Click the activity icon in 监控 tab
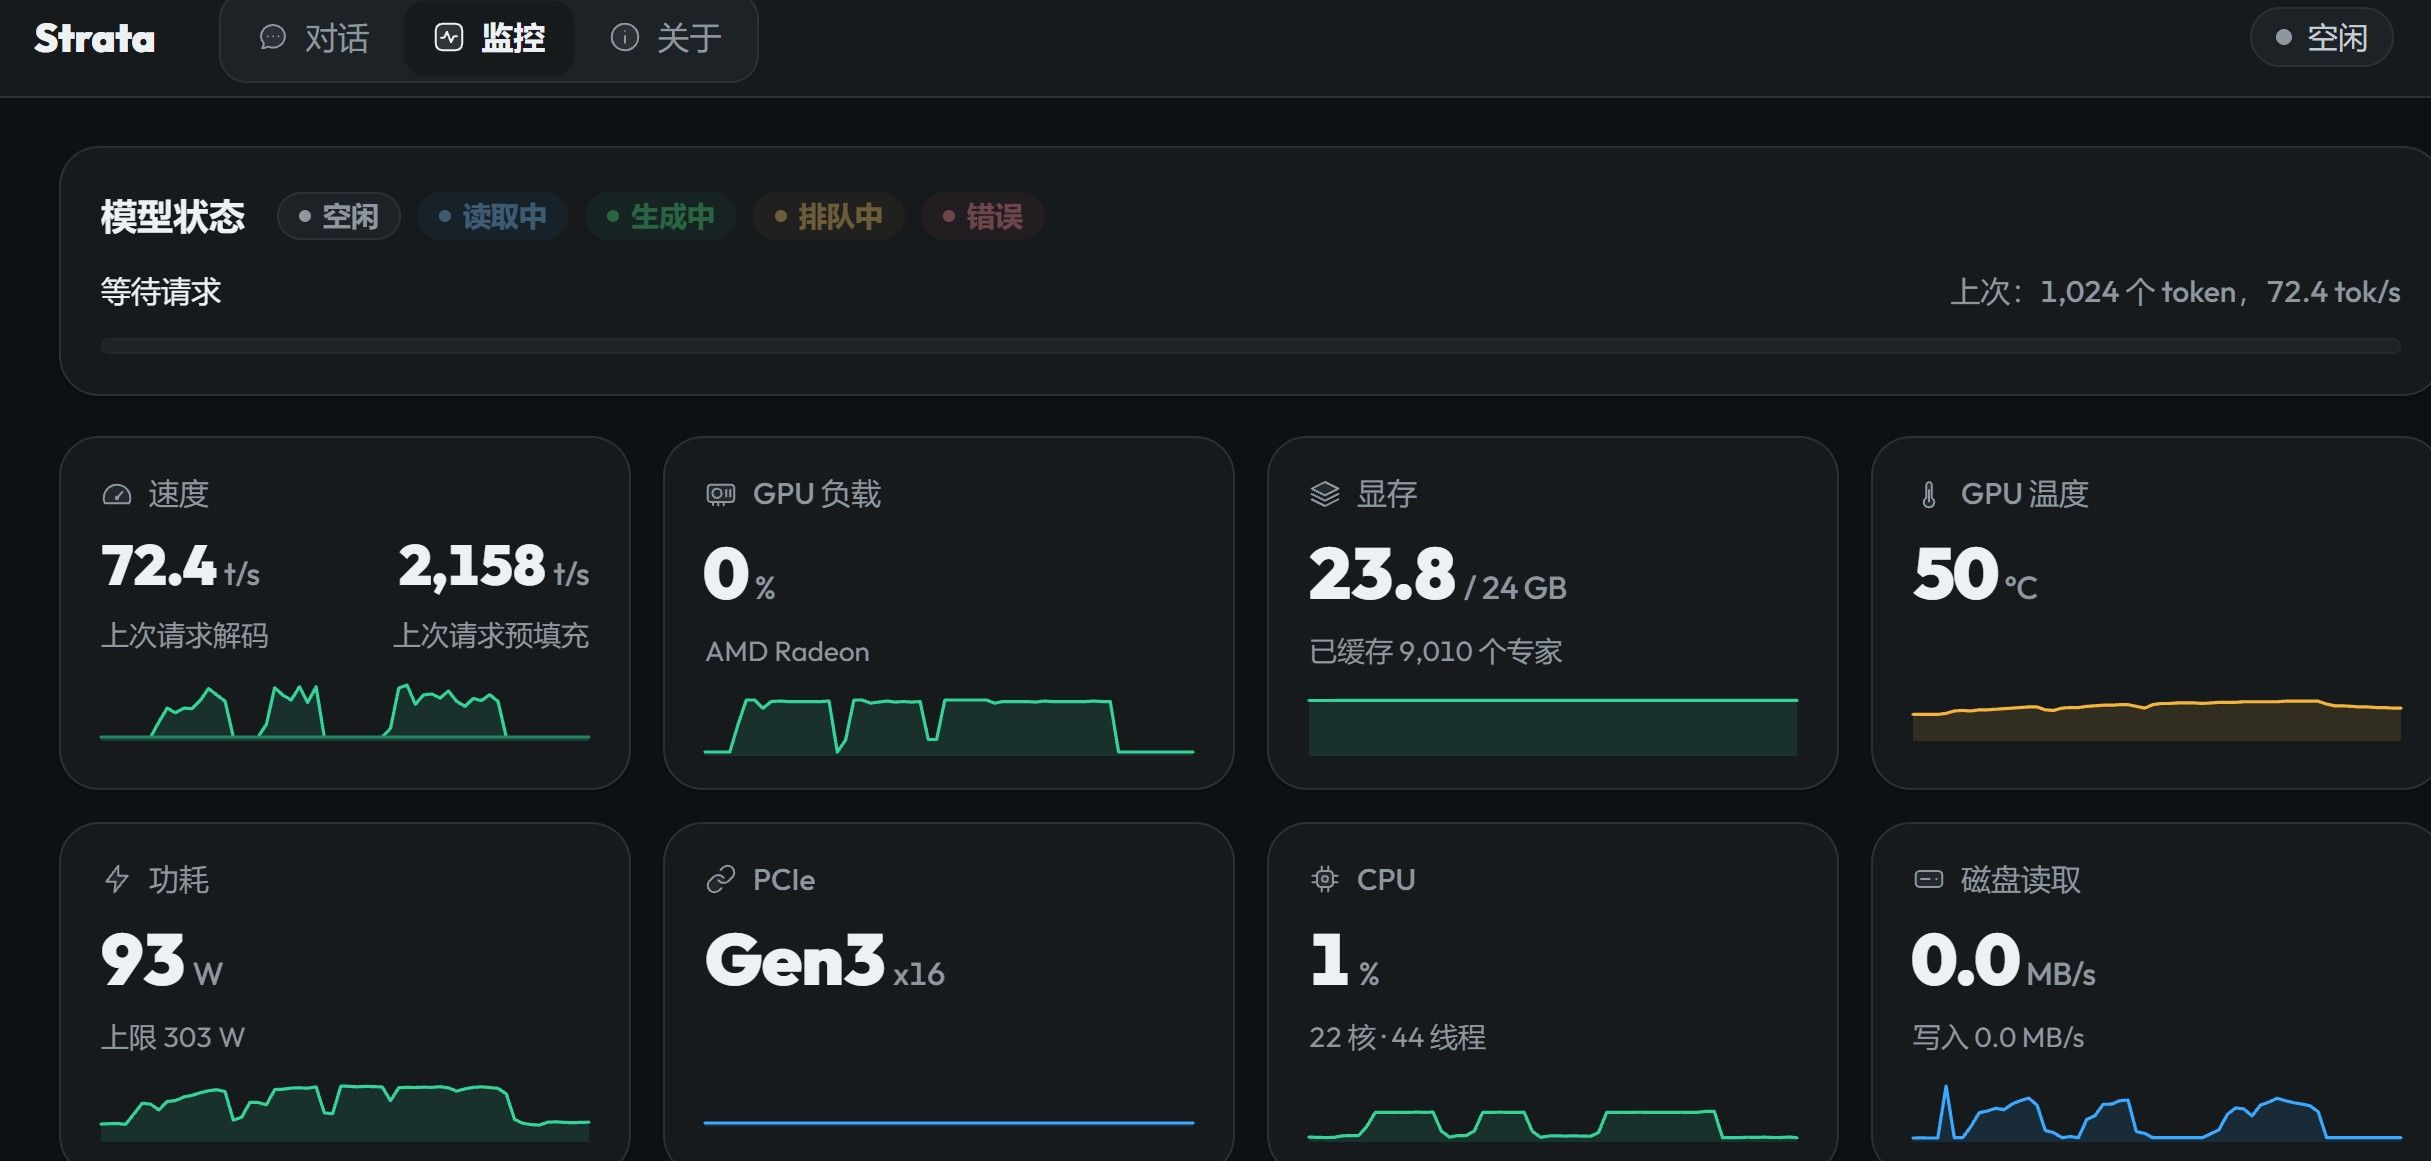Screen dimensions: 2431x1161 click(x=449, y=38)
